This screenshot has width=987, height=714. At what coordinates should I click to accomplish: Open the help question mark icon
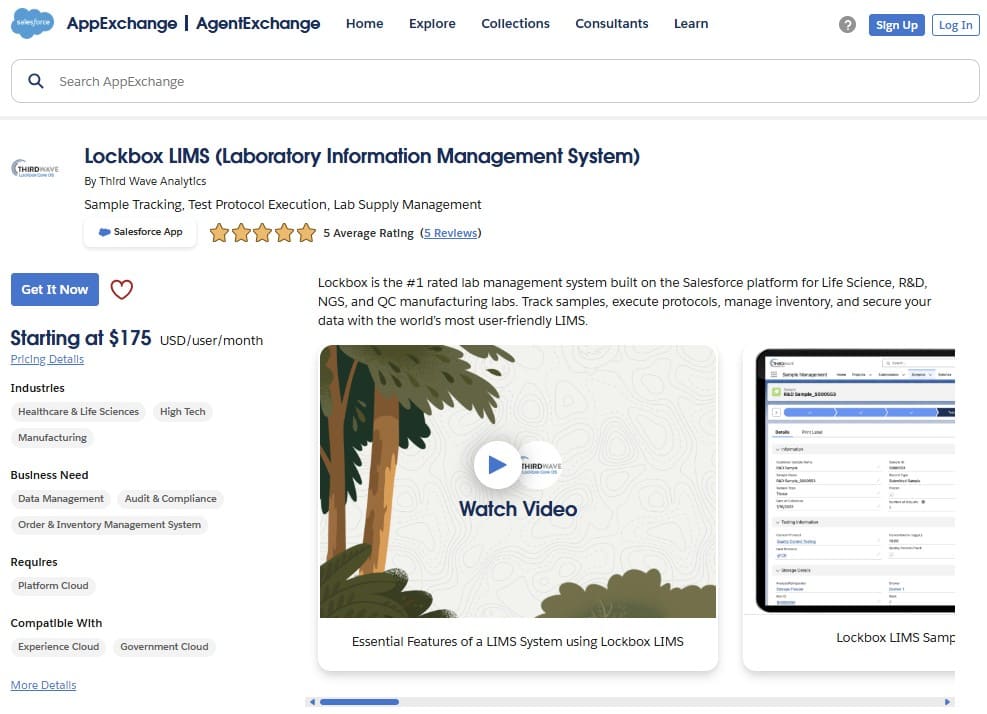(847, 25)
